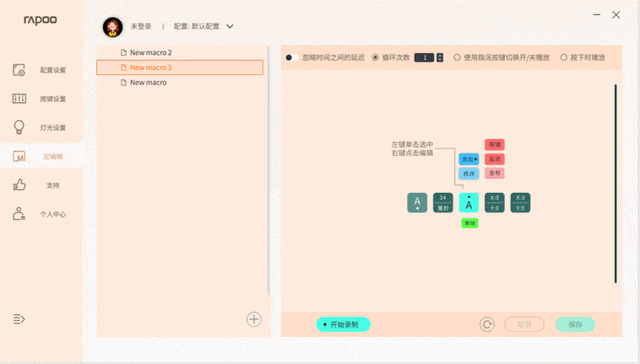The image size is (640, 364).
Task: Choose the pink coordinate option
Action: tap(495, 173)
